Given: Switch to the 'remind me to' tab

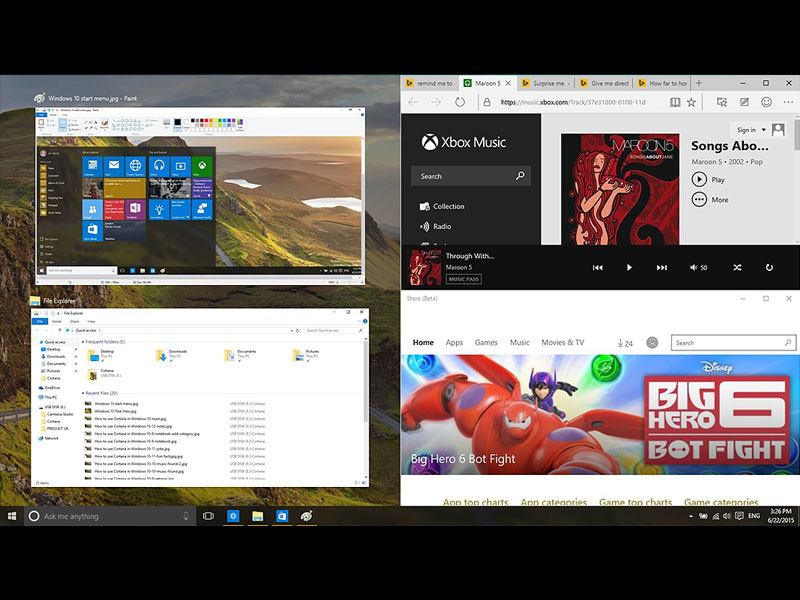Looking at the screenshot, I should coord(430,83).
